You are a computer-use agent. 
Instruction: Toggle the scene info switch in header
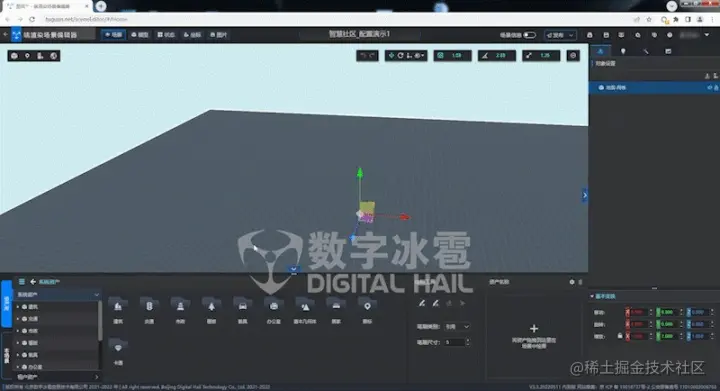point(529,35)
